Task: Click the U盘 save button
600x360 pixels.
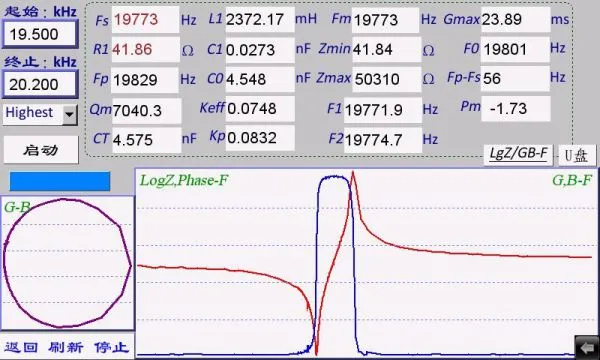Action: pyautogui.click(x=577, y=155)
